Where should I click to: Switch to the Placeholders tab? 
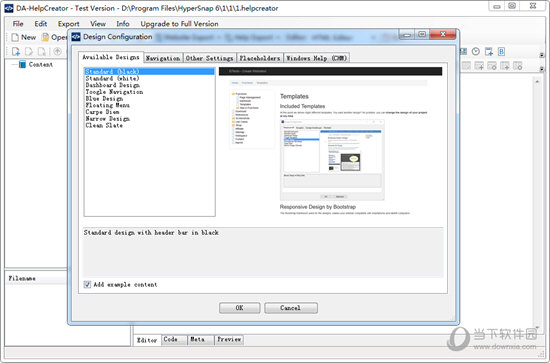pos(260,58)
